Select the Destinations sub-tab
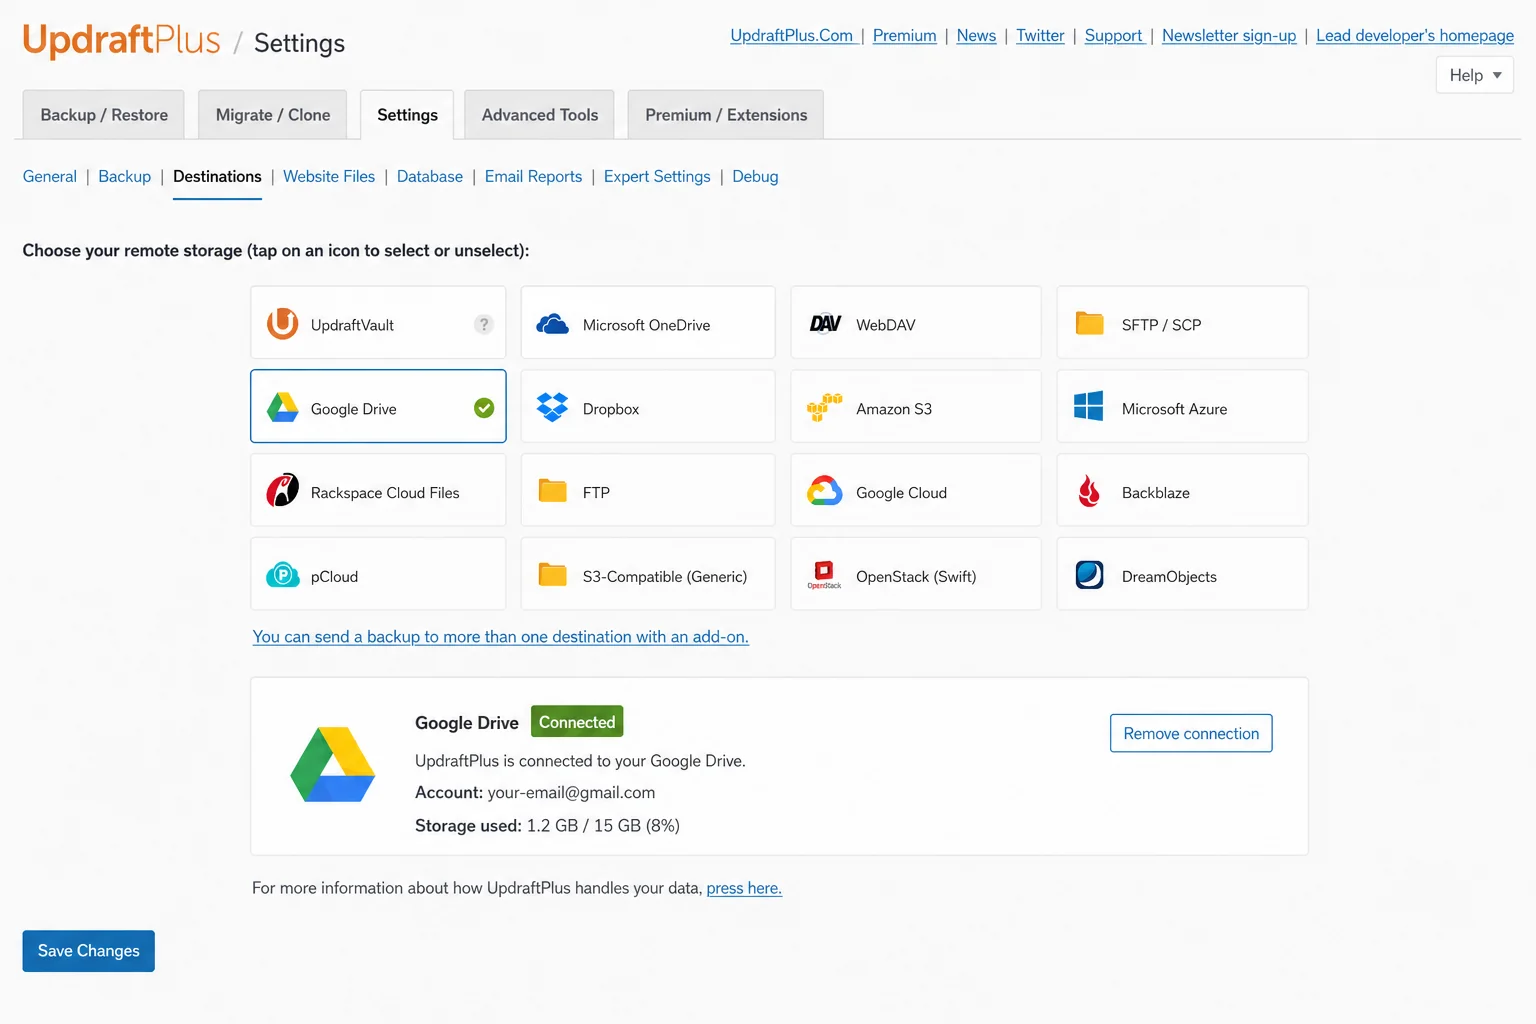The width and height of the screenshot is (1536, 1024). [x=217, y=177]
